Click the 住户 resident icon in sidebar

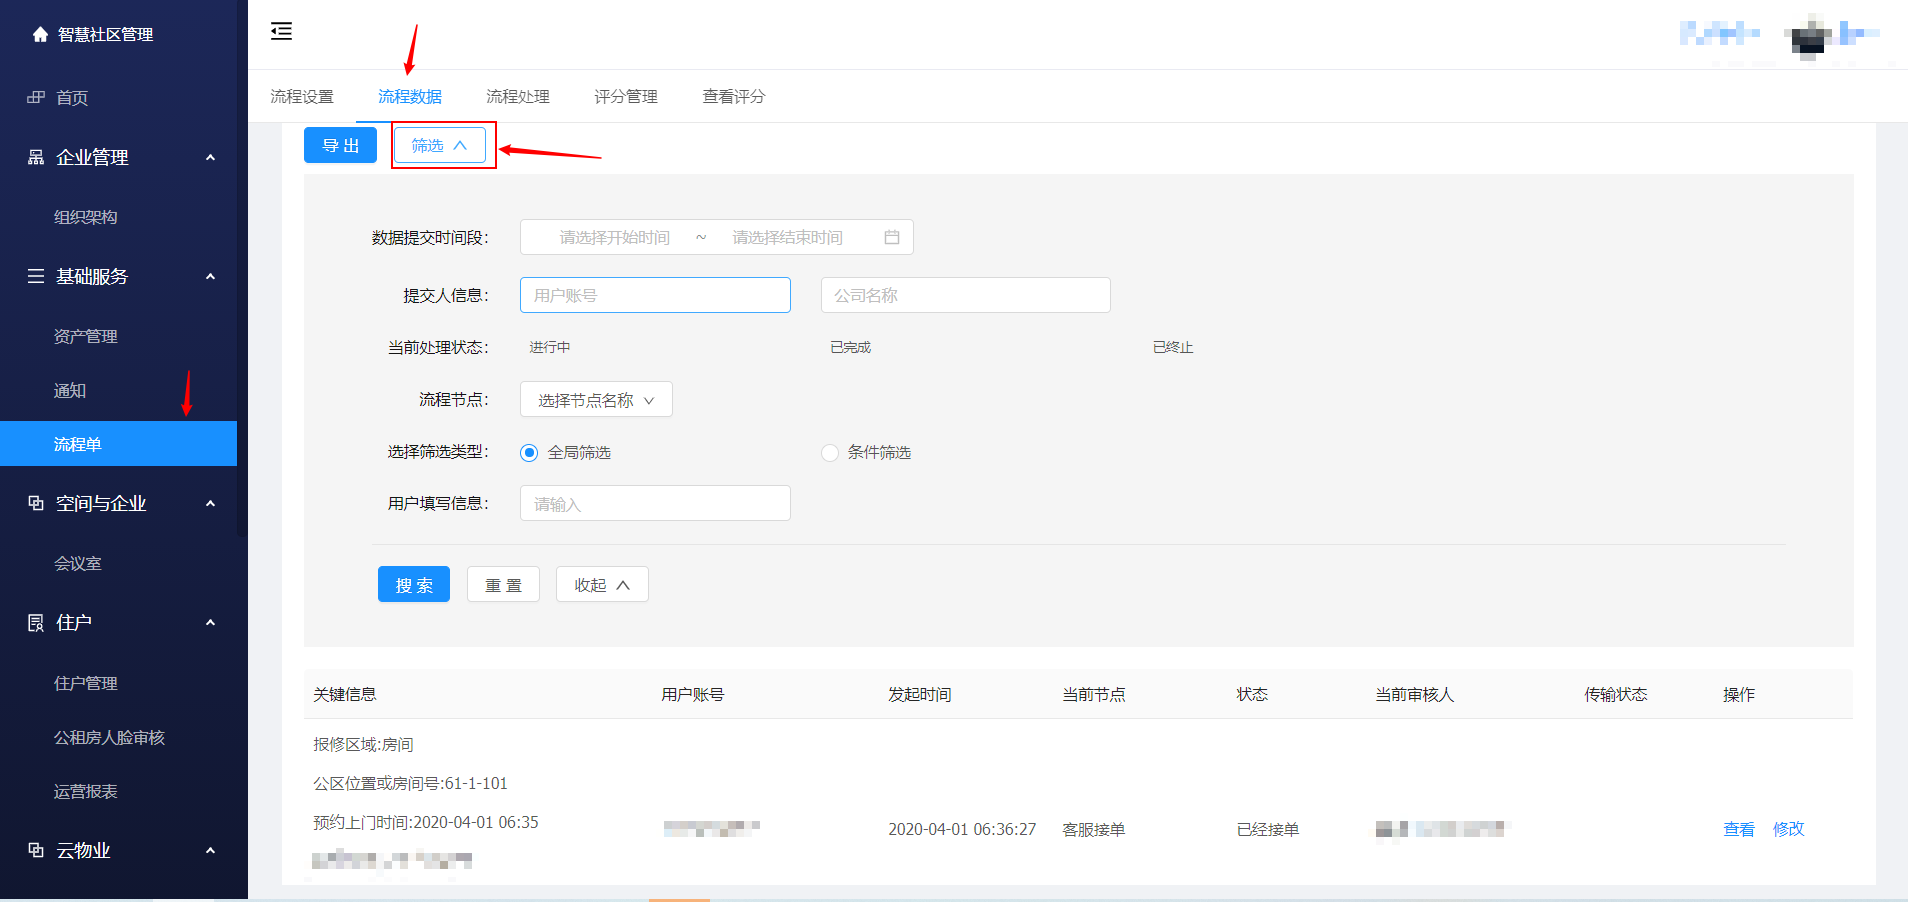click(36, 623)
